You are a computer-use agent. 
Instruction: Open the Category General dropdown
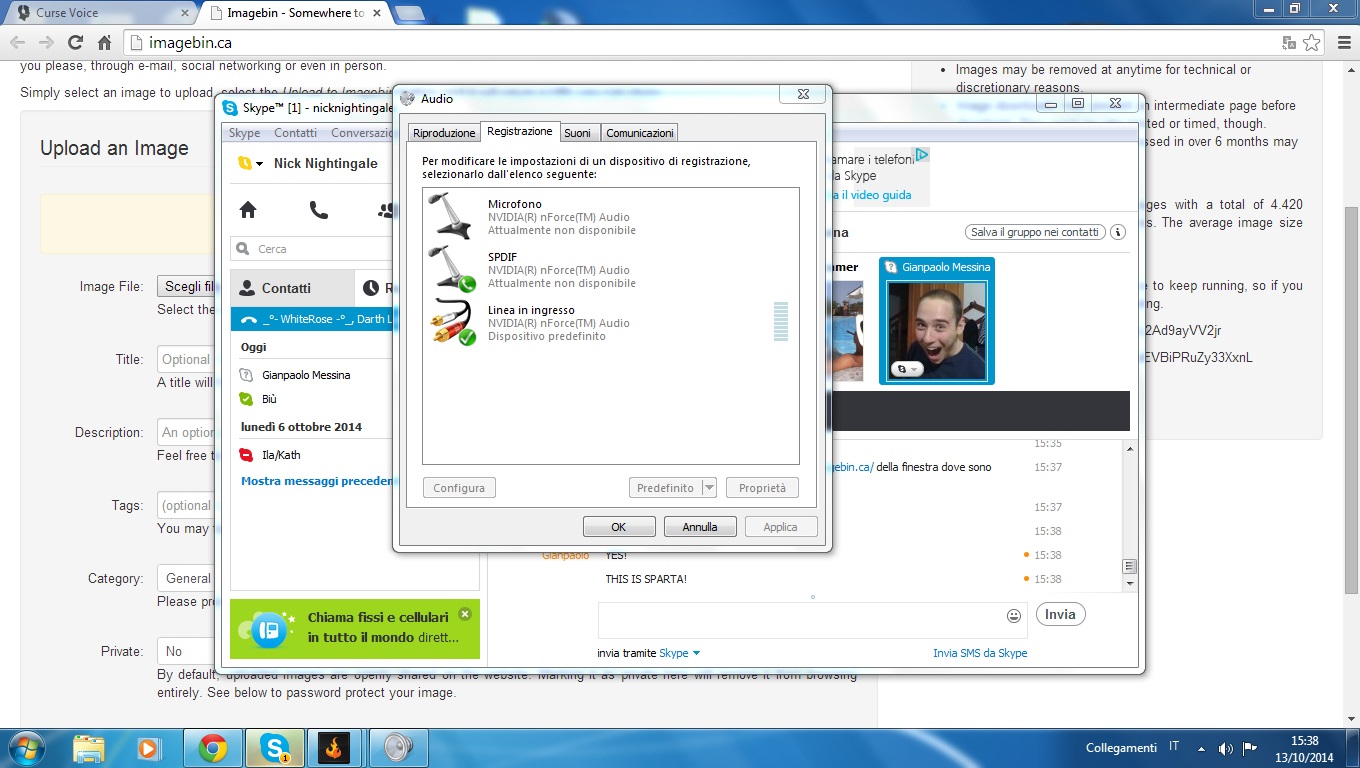click(185, 578)
